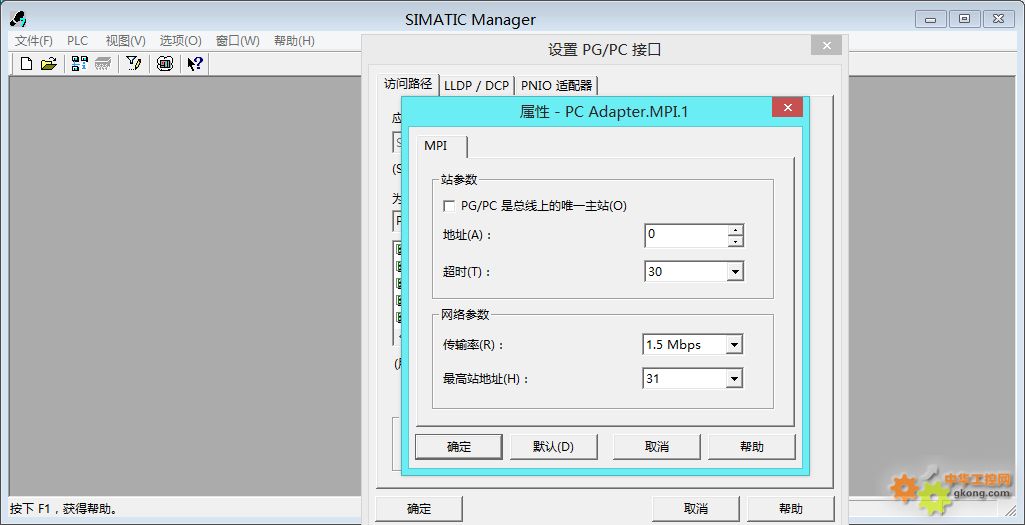
Task: Increase address value with up arrow
Action: point(736,230)
